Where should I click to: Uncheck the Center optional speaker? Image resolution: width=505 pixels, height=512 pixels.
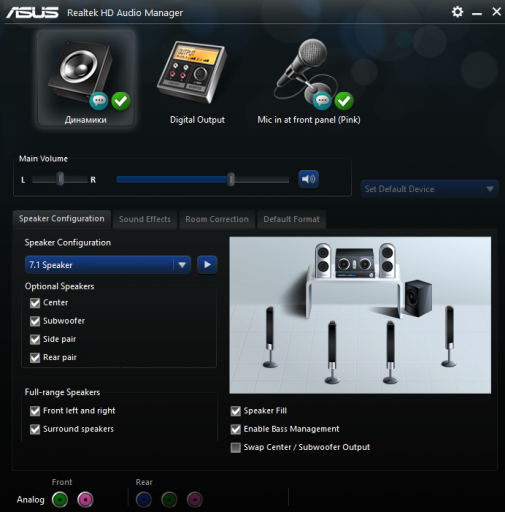pyautogui.click(x=35, y=303)
